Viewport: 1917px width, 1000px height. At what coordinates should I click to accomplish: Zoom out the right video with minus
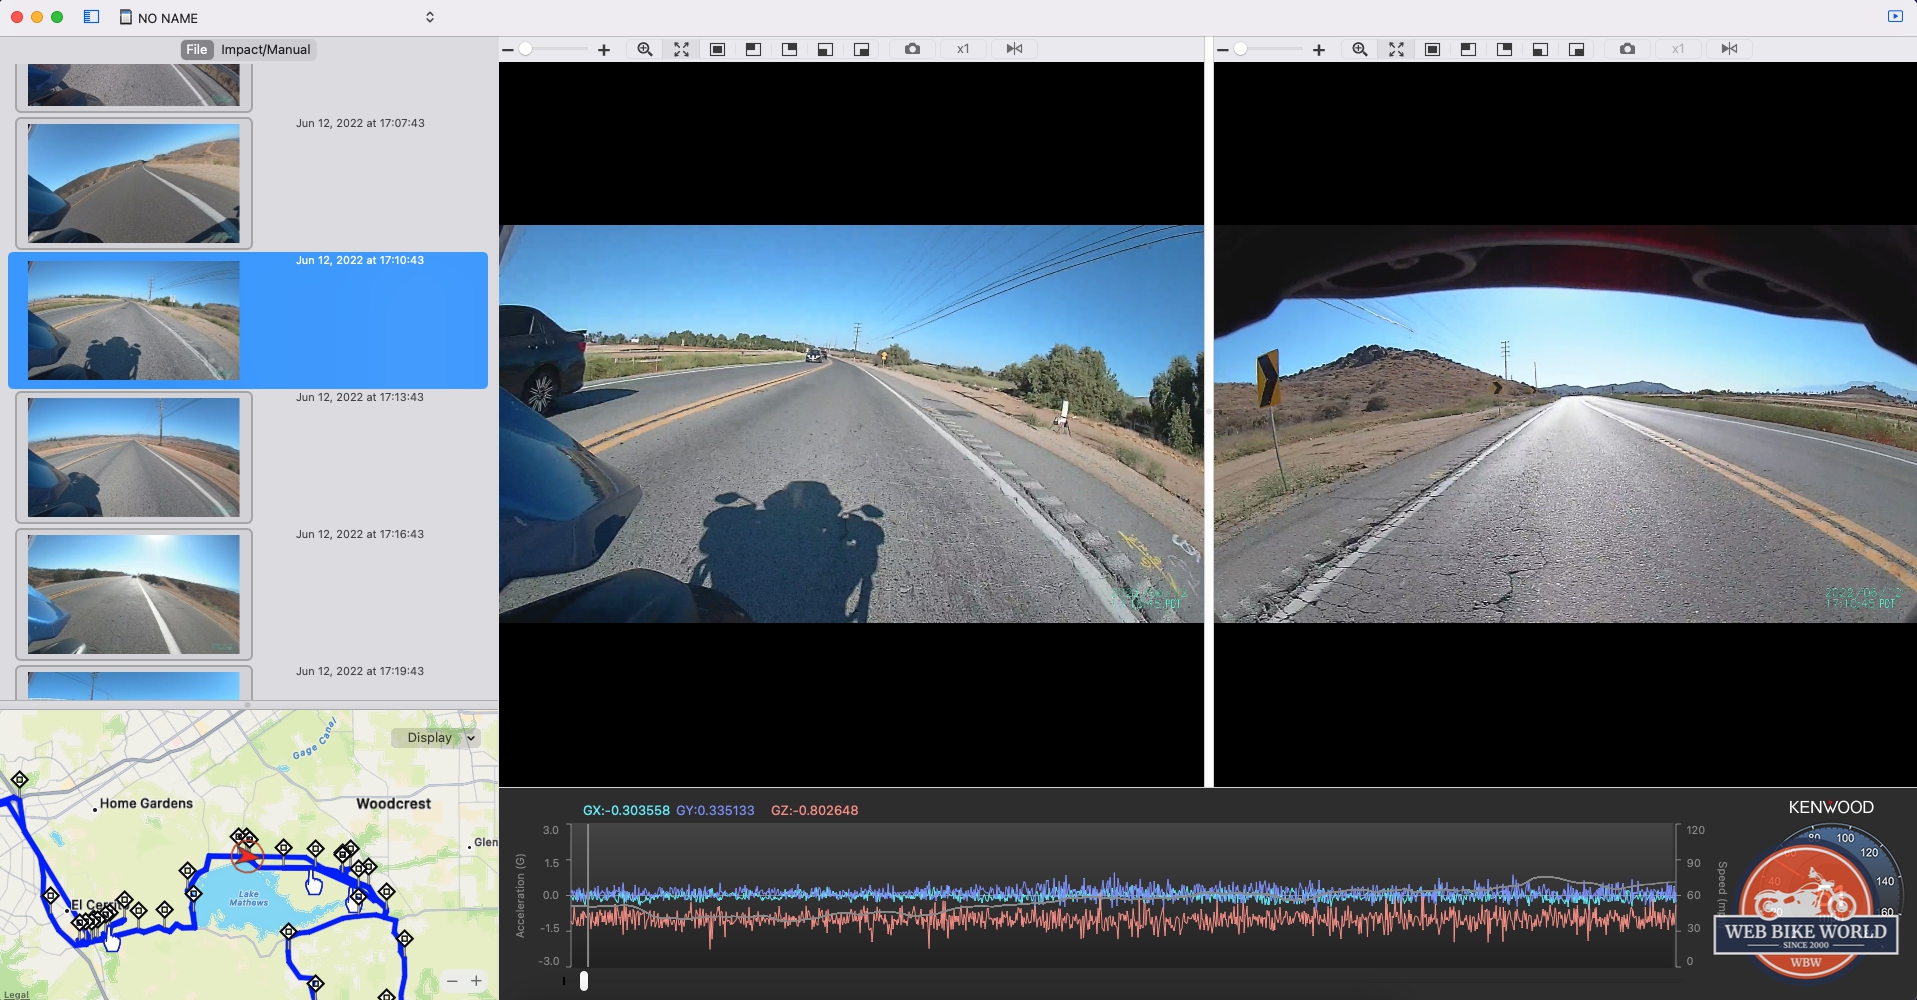[1223, 49]
